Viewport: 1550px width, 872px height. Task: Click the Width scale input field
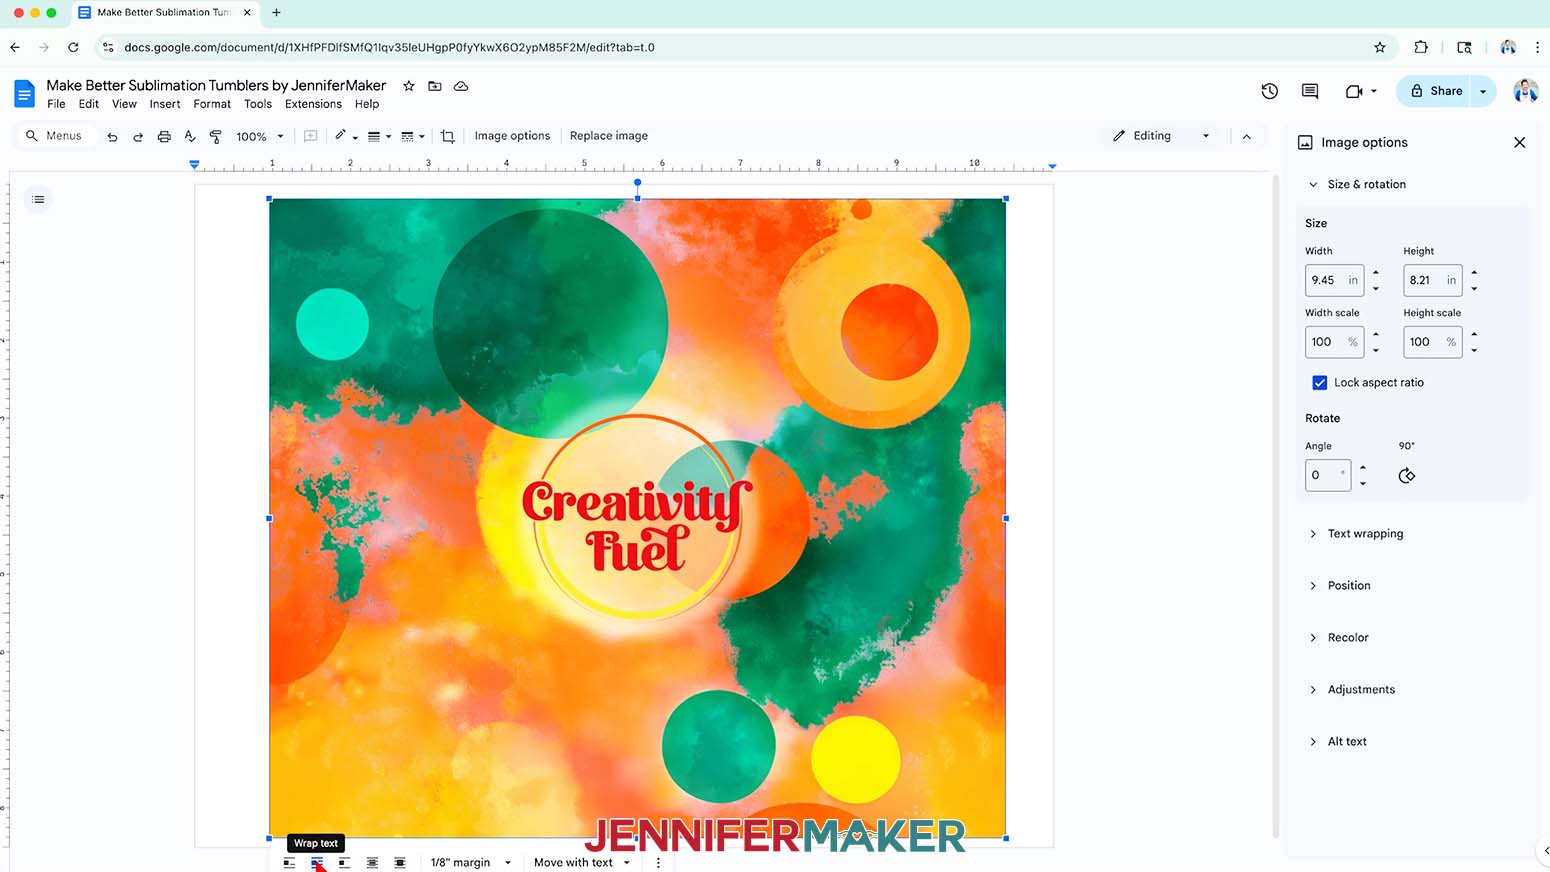coord(1334,342)
